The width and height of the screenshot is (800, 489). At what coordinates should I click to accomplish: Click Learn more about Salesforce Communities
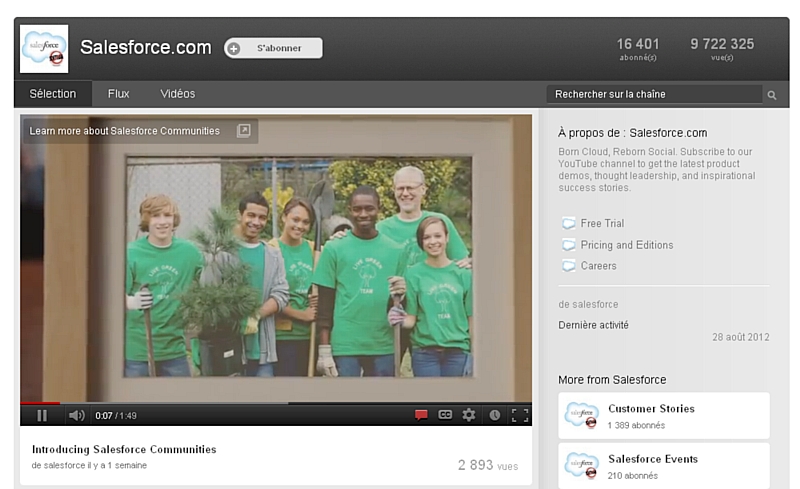tap(124, 131)
